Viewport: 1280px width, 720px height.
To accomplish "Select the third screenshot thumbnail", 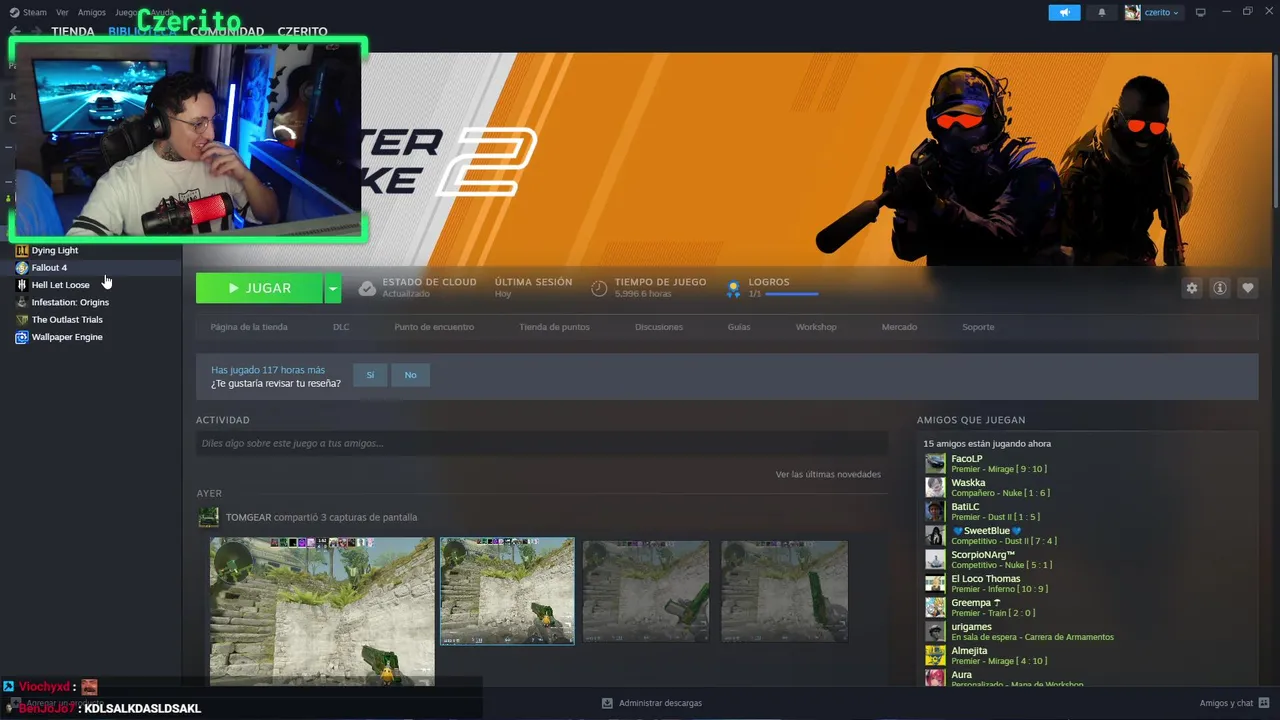I will point(646,591).
